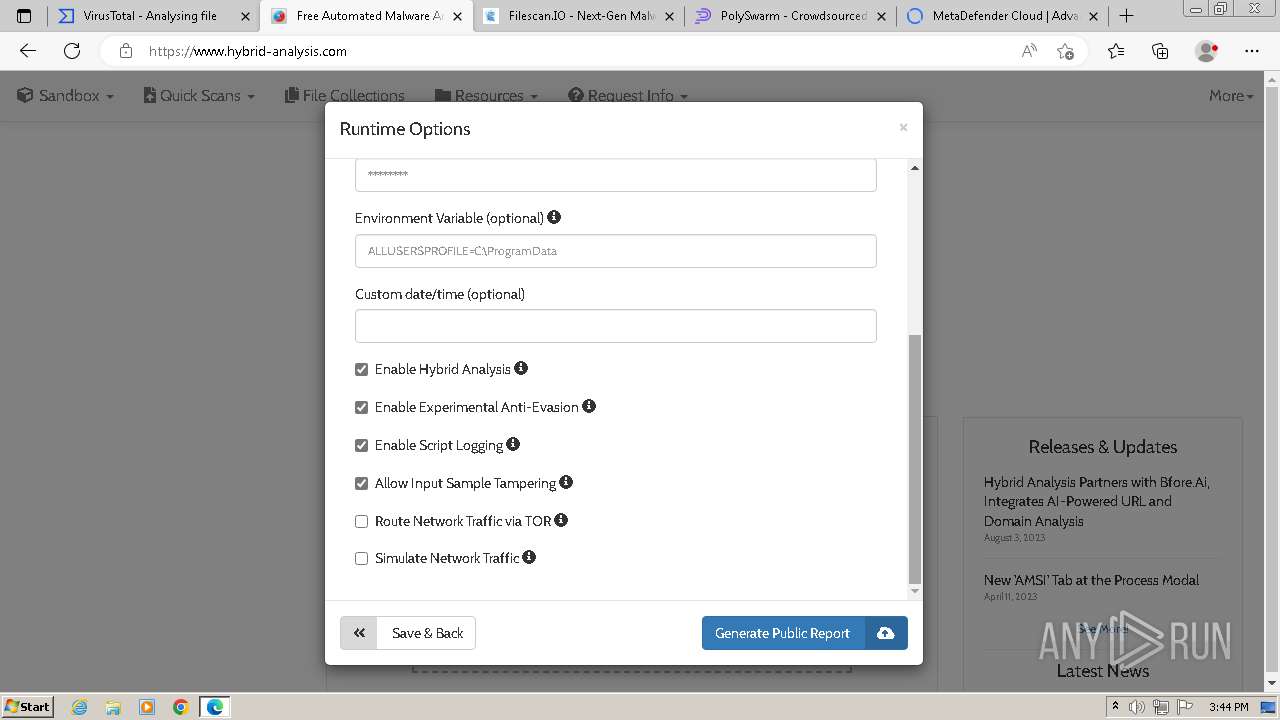Click info icon beside Enable Script Logging
This screenshot has height=720, width=1280.
(x=513, y=444)
